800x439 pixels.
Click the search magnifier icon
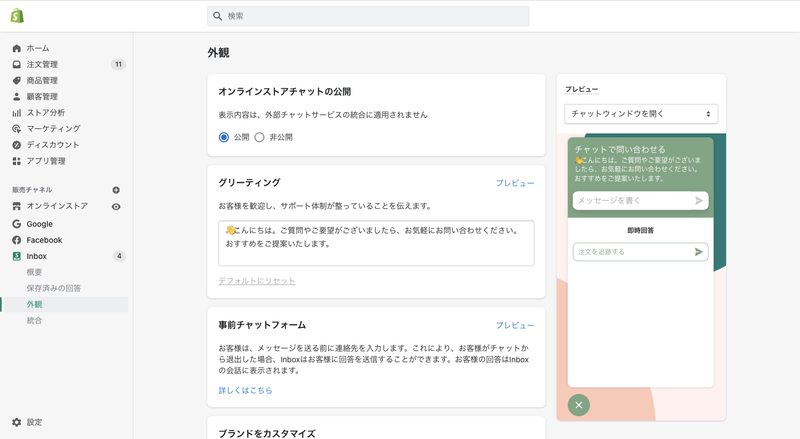[x=217, y=16]
